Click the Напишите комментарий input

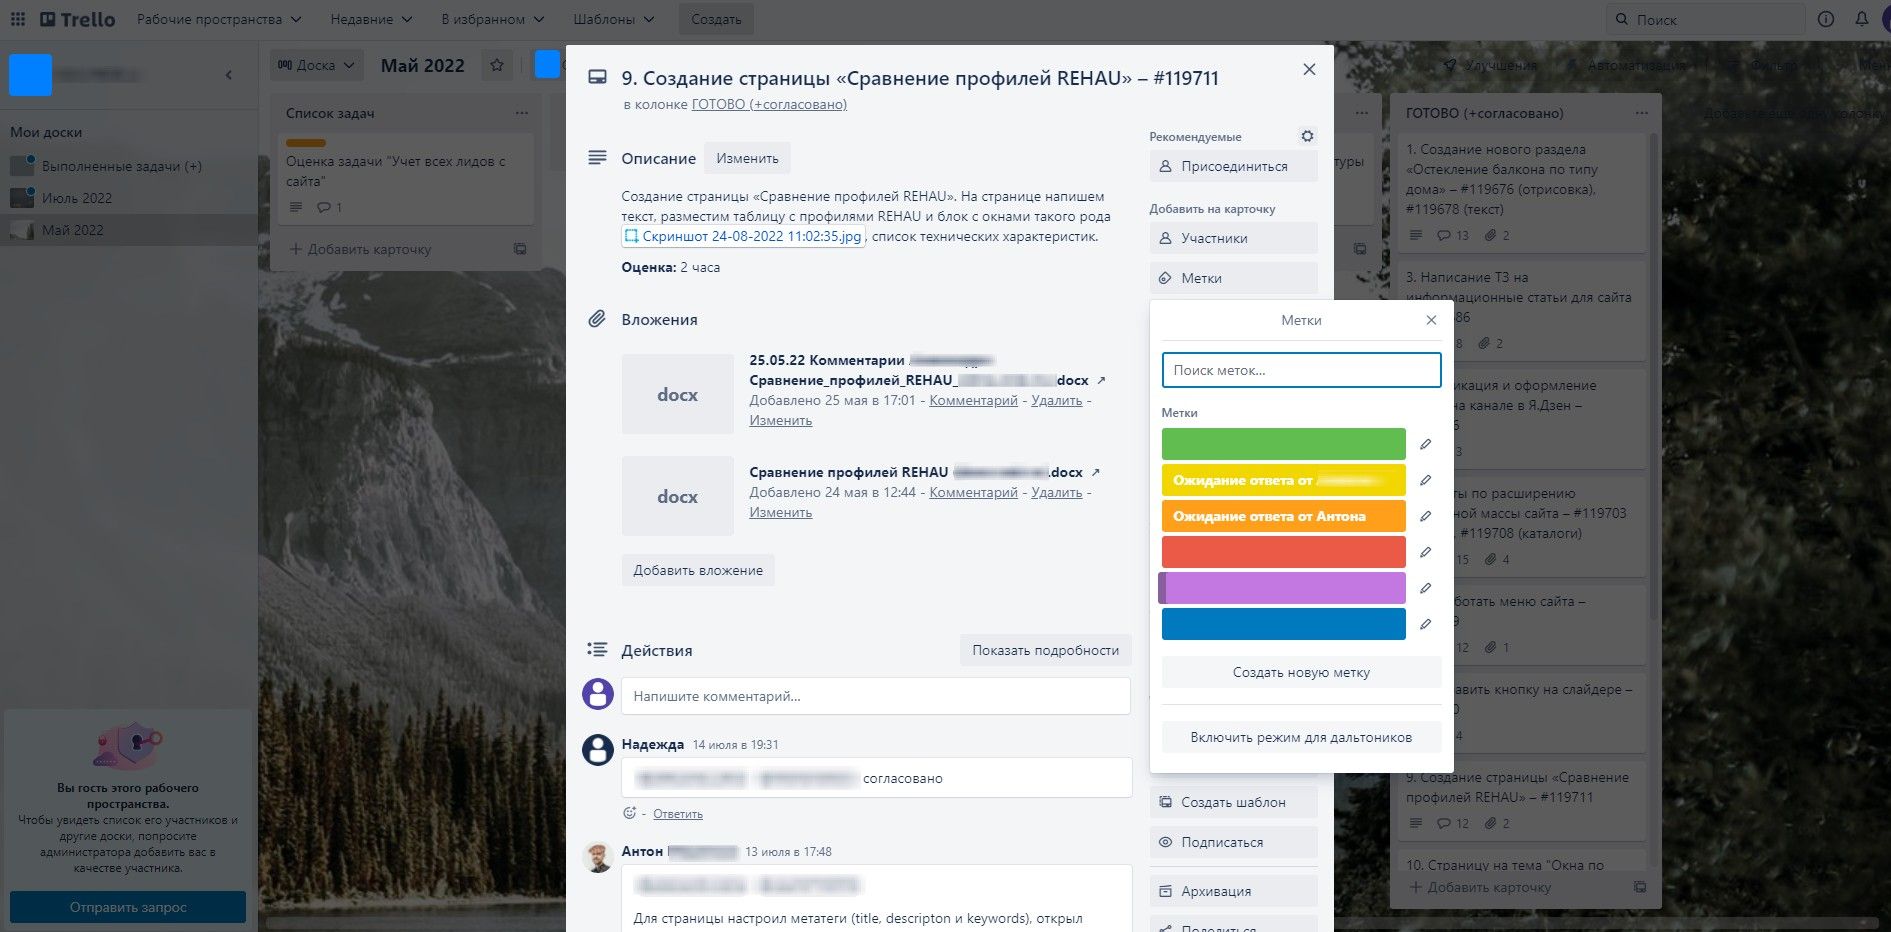tap(876, 696)
